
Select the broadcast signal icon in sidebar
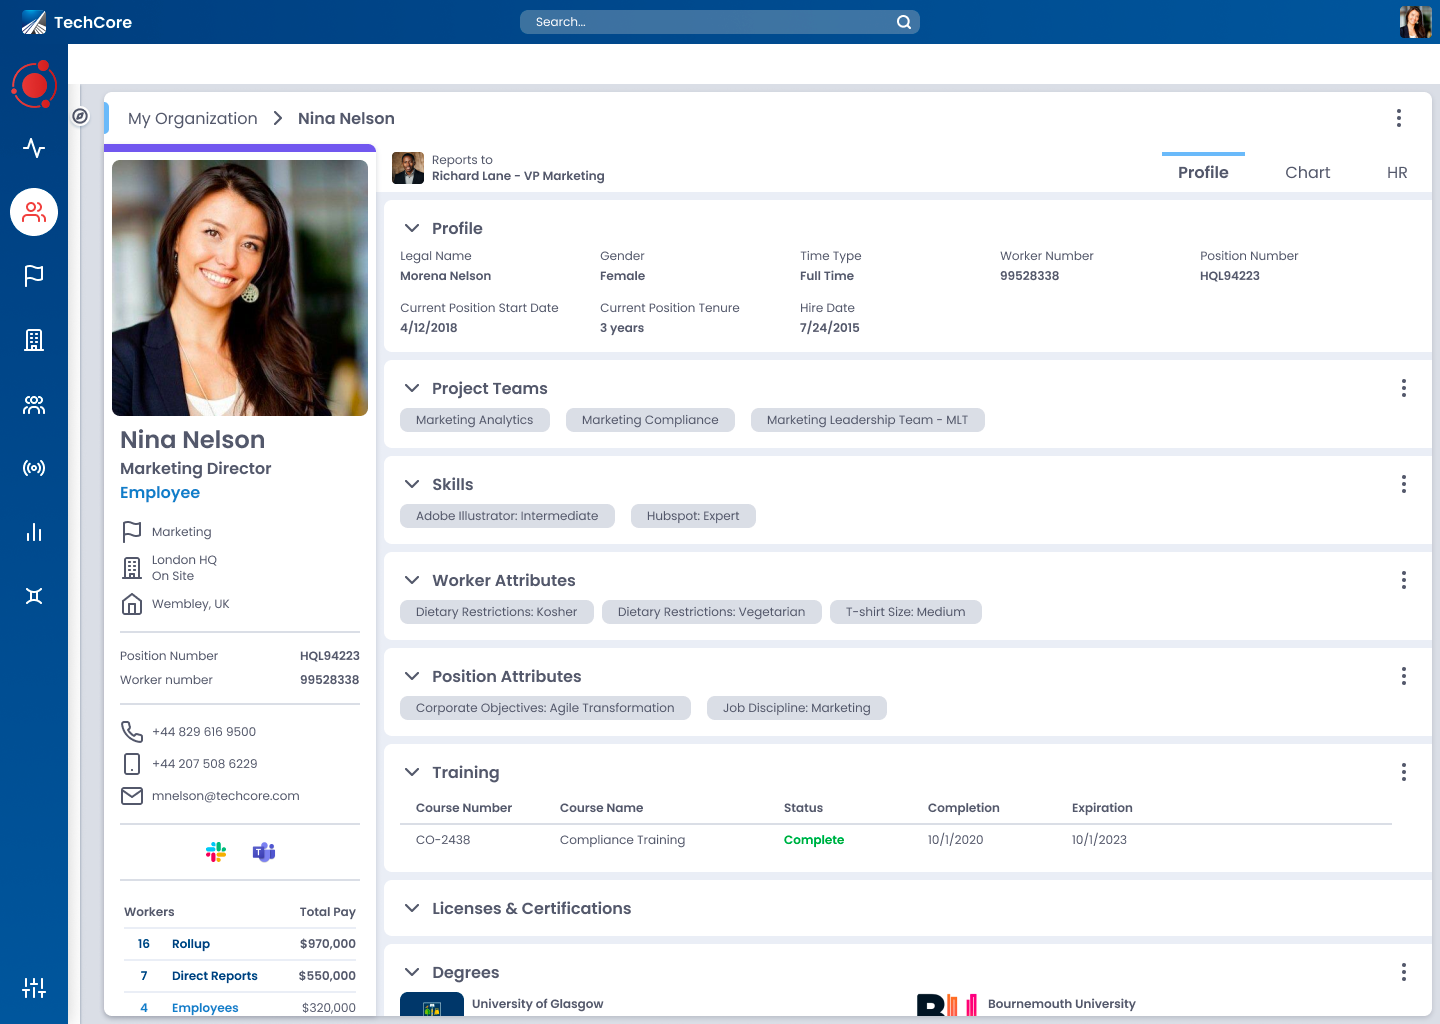(34, 468)
